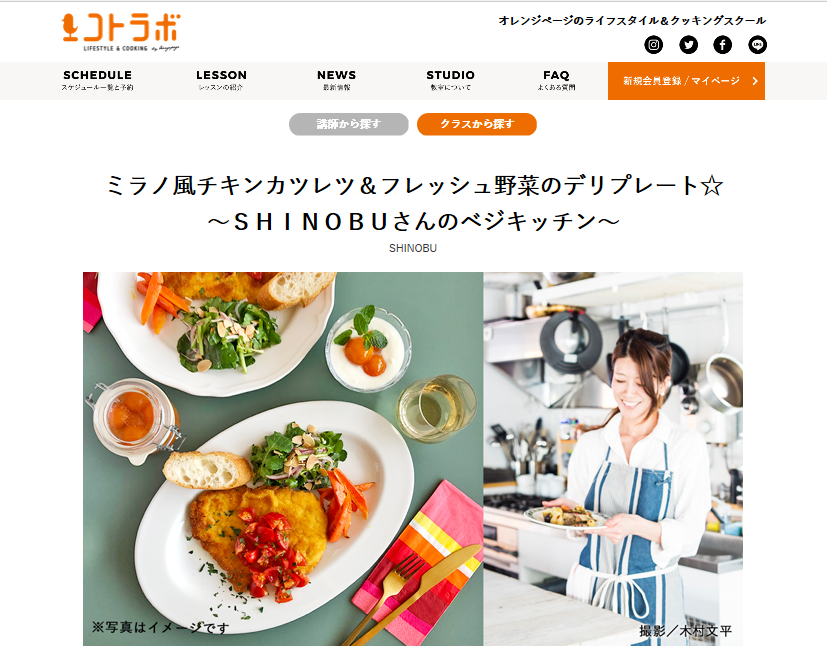Viewport: 827px width, 651px height.
Task: Click the chicken cutlet plate photo
Action: [x=283, y=458]
